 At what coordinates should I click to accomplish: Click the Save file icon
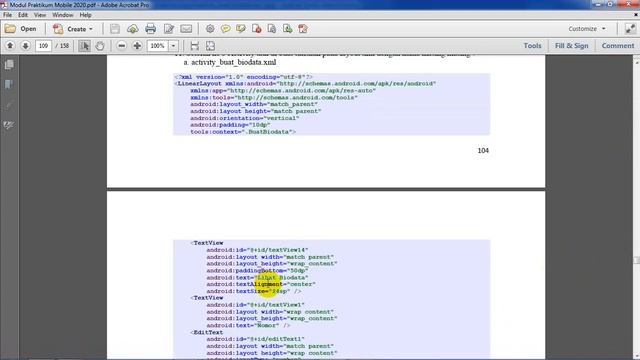[x=115, y=29]
